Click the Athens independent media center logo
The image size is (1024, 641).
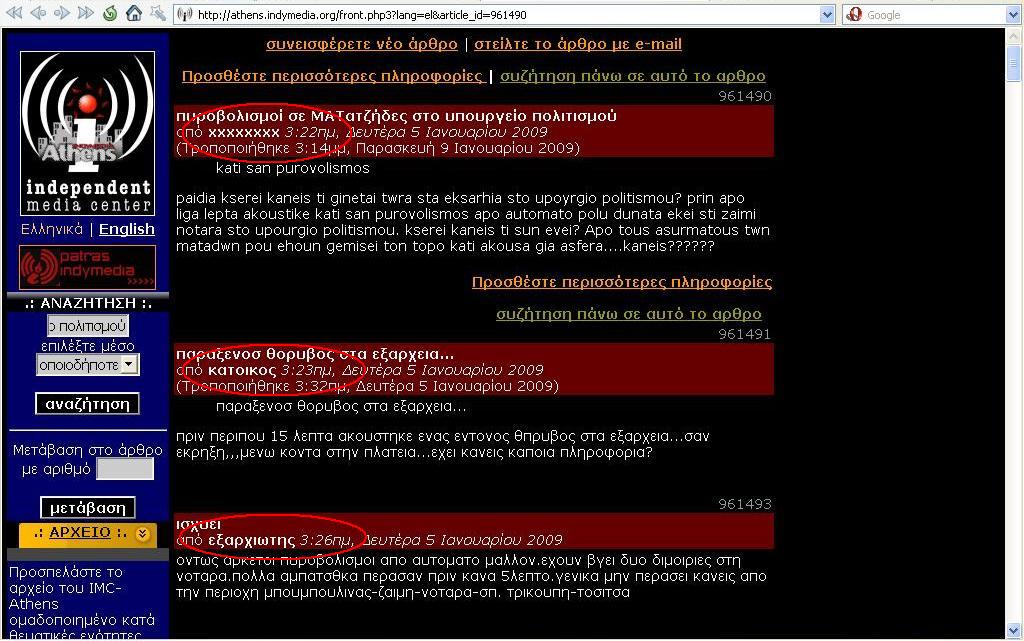87,132
